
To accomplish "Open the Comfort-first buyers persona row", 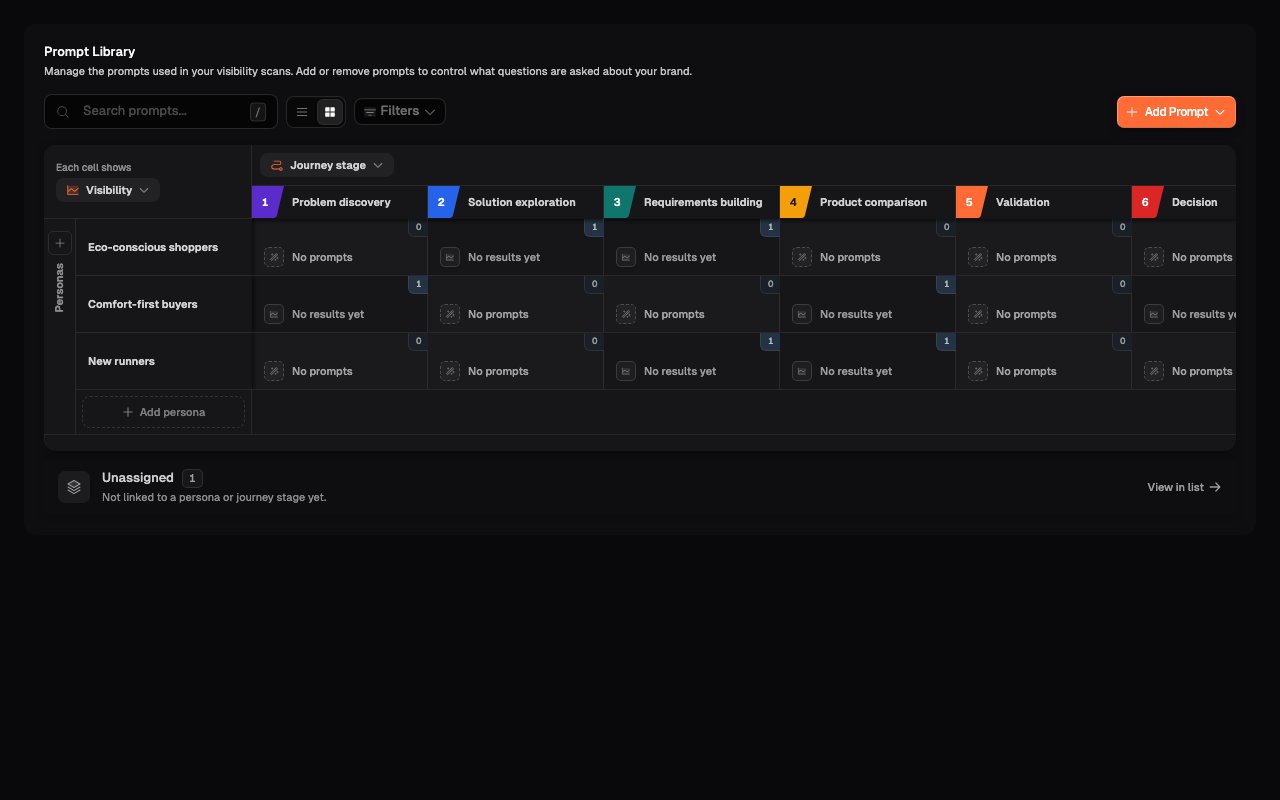I will coord(164,304).
